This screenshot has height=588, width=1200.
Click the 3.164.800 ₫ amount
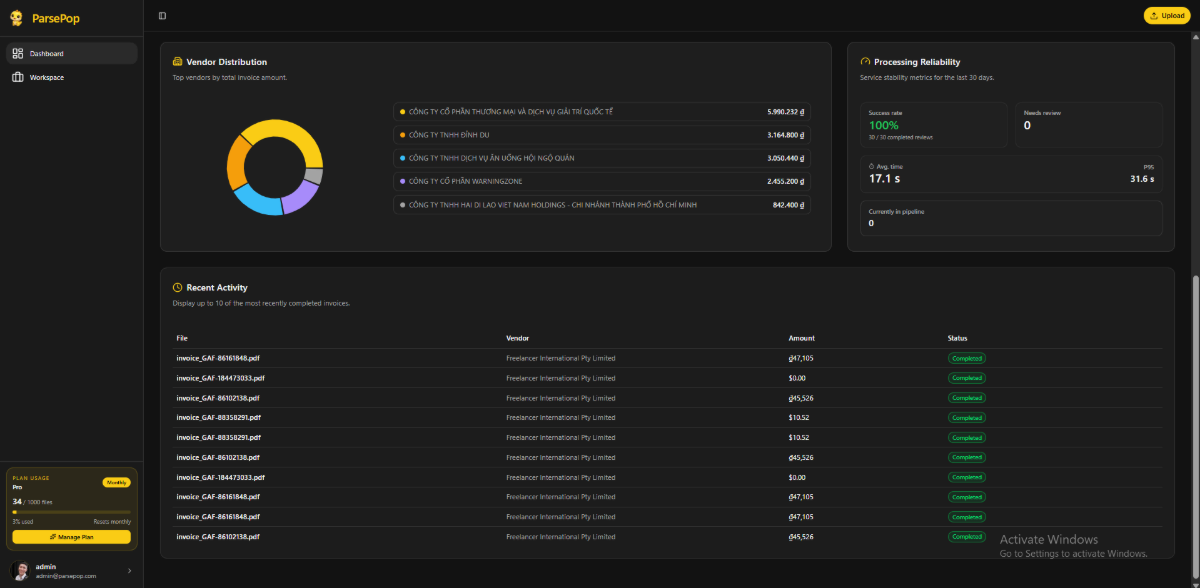pos(786,135)
